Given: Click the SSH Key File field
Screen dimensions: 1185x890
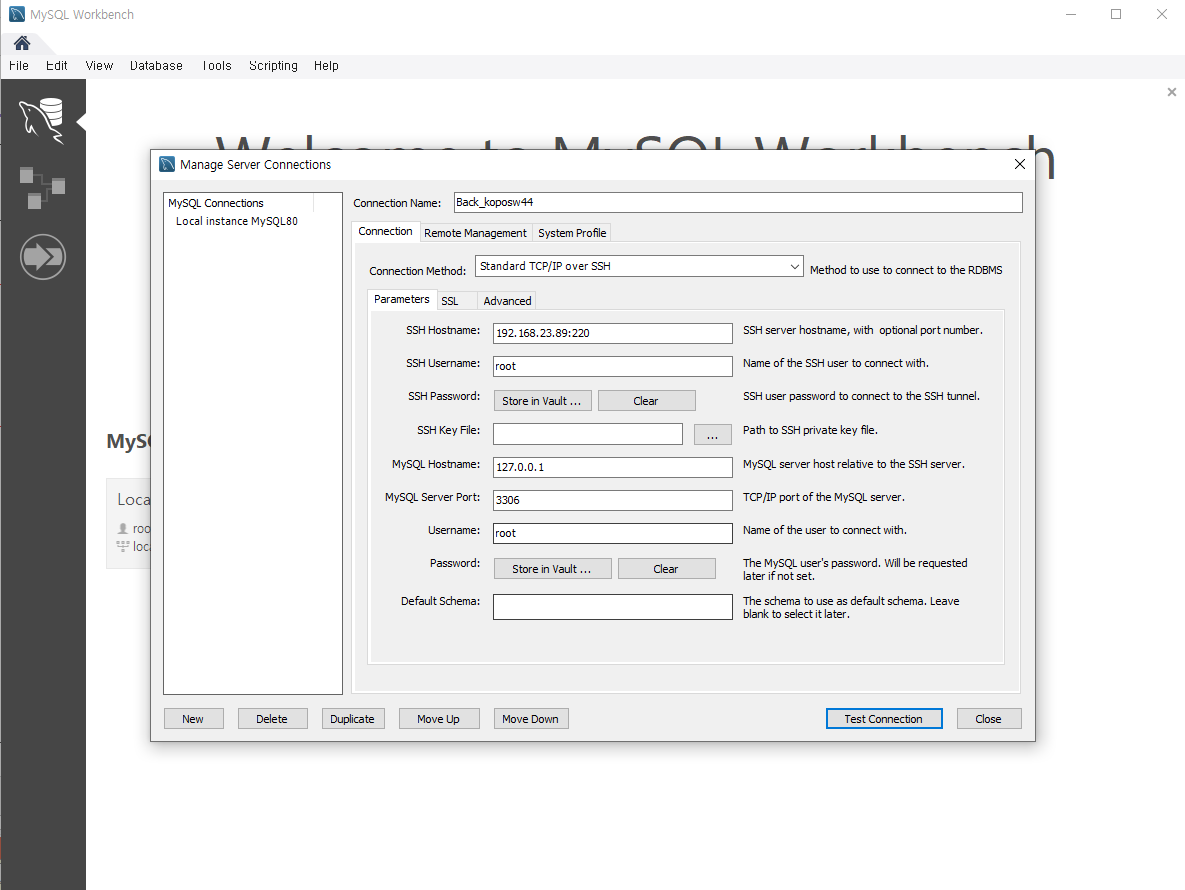Looking at the screenshot, I should (588, 434).
